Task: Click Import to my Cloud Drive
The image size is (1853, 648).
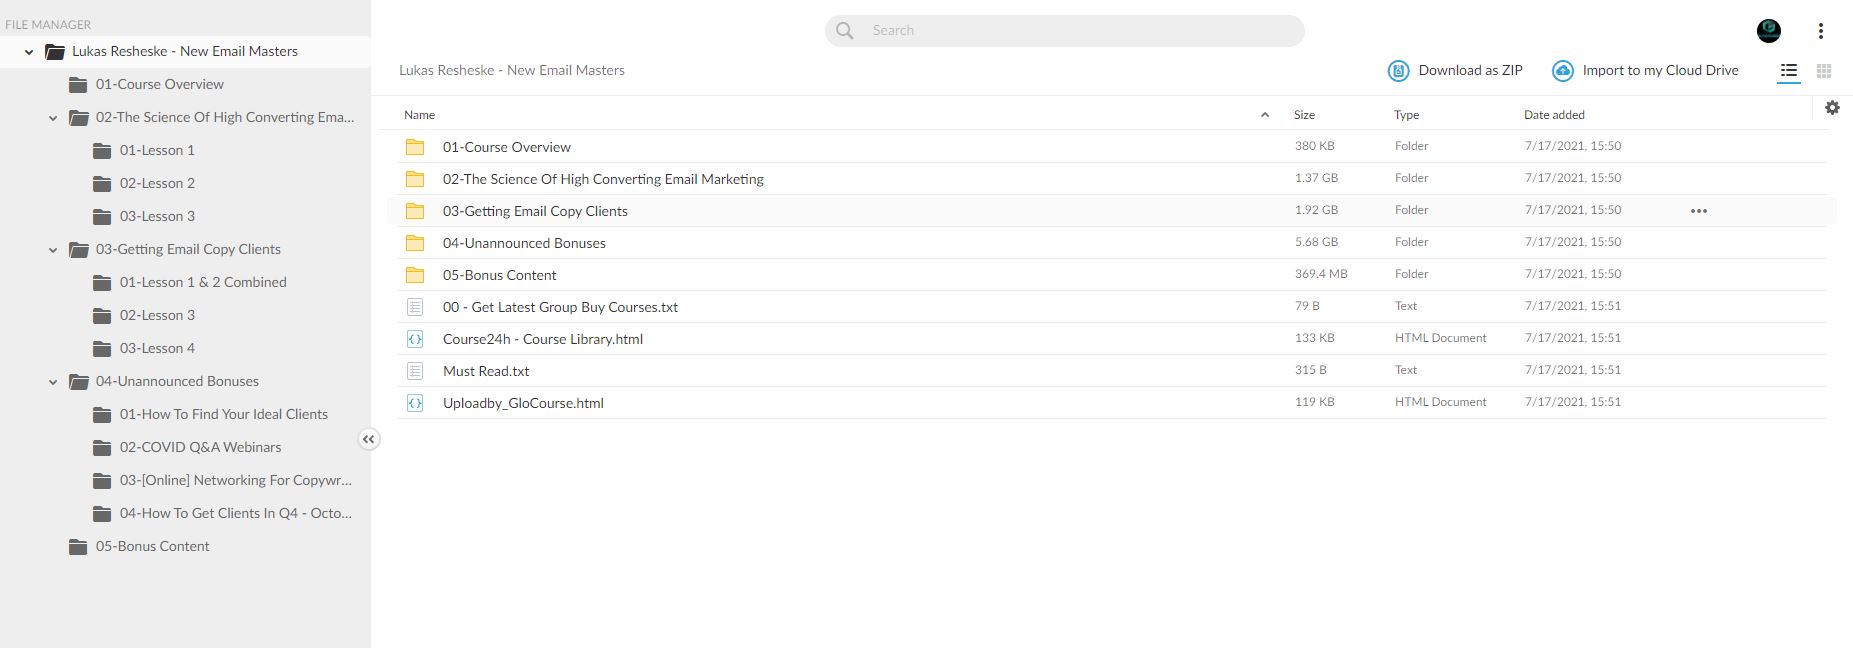Action: click(1645, 71)
